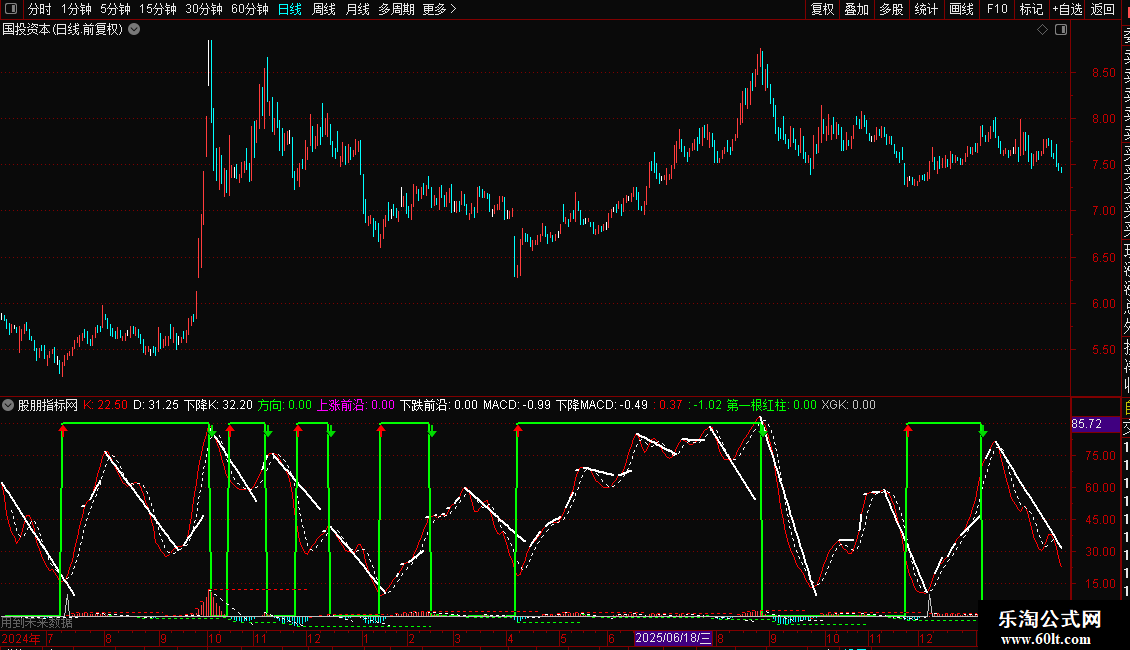Switch to 月线 monthly chart
Image resolution: width=1130 pixels, height=650 pixels.
[x=357, y=9]
